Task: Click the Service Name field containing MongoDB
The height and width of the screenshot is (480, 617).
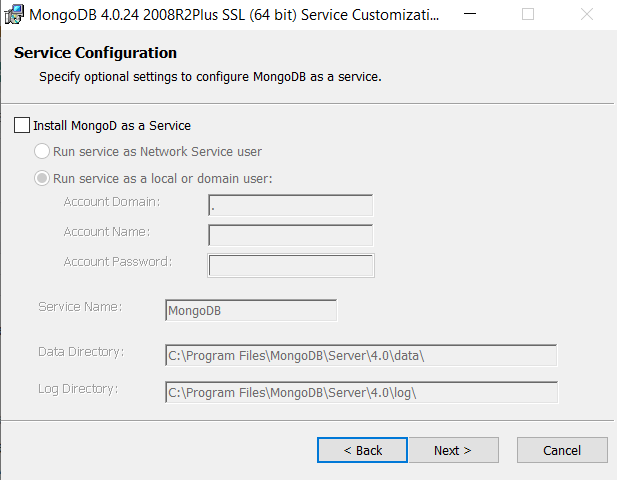Action: pyautogui.click(x=251, y=310)
